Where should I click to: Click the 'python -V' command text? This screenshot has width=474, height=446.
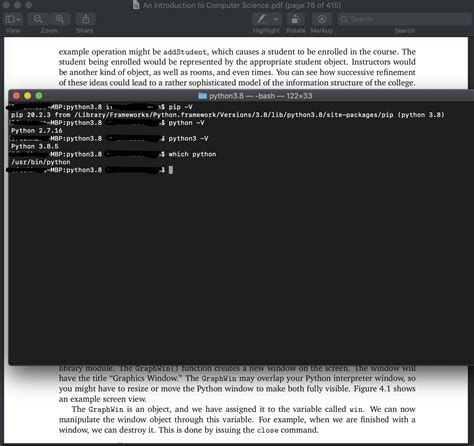186,123
